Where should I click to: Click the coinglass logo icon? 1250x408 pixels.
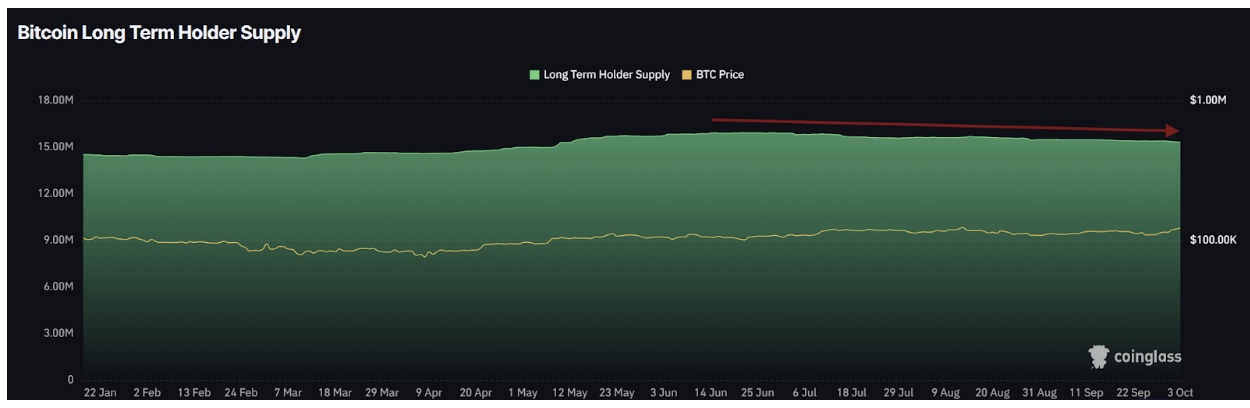click(1100, 356)
